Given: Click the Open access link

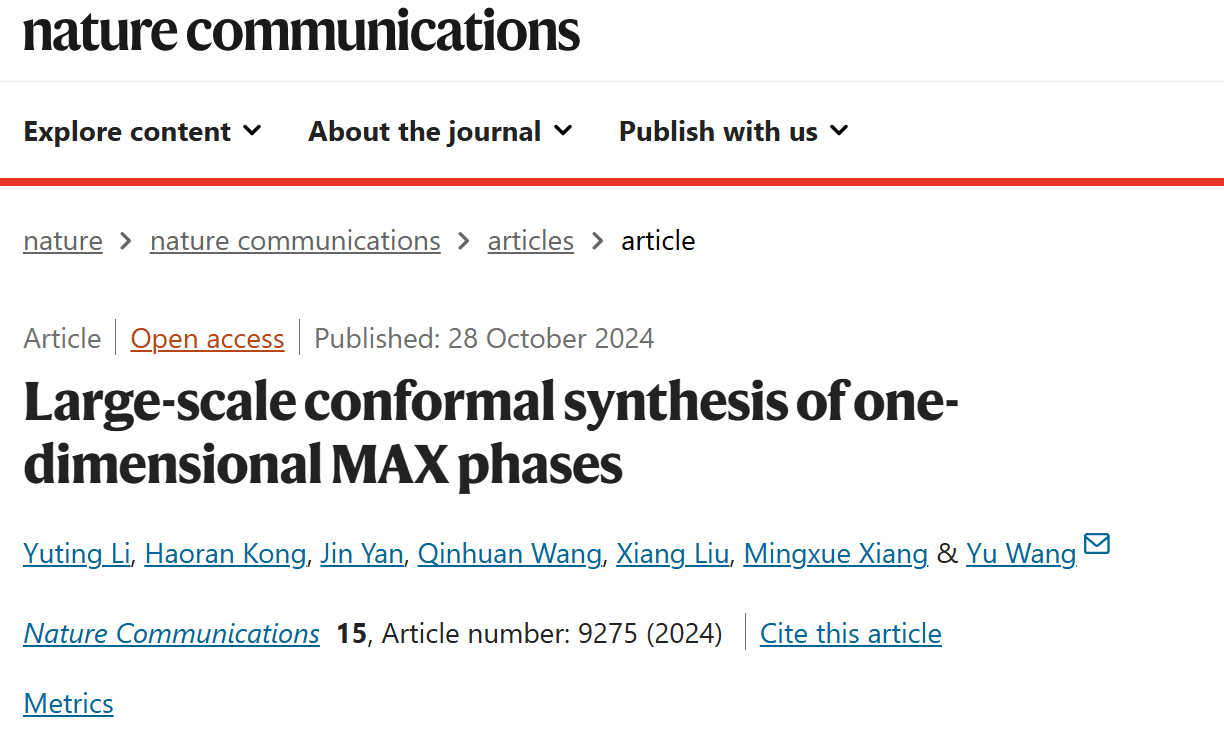Looking at the screenshot, I should [208, 339].
